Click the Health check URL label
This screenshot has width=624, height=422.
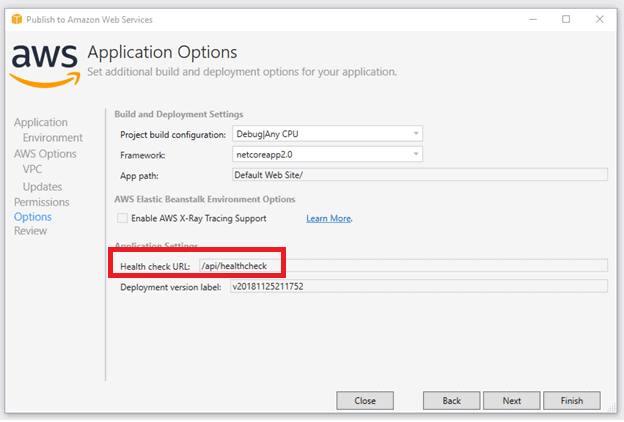[155, 266]
